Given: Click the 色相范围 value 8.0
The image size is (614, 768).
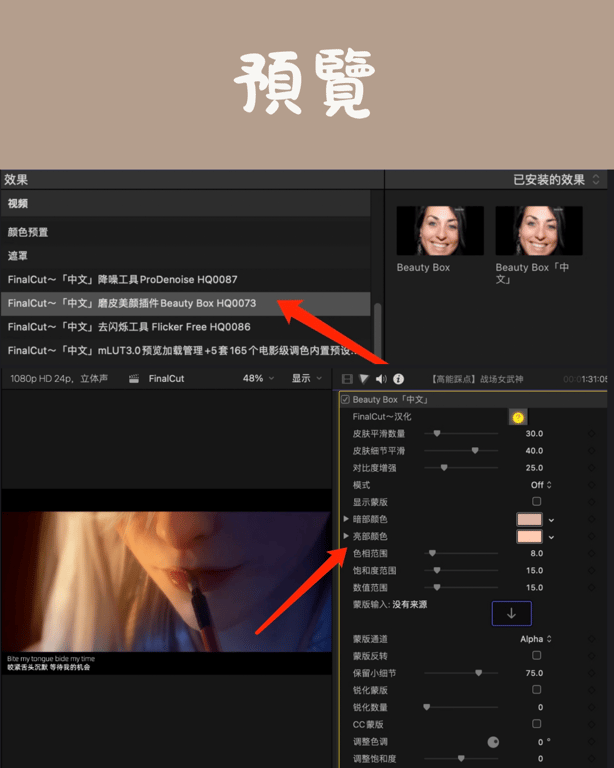Looking at the screenshot, I should (x=537, y=553).
